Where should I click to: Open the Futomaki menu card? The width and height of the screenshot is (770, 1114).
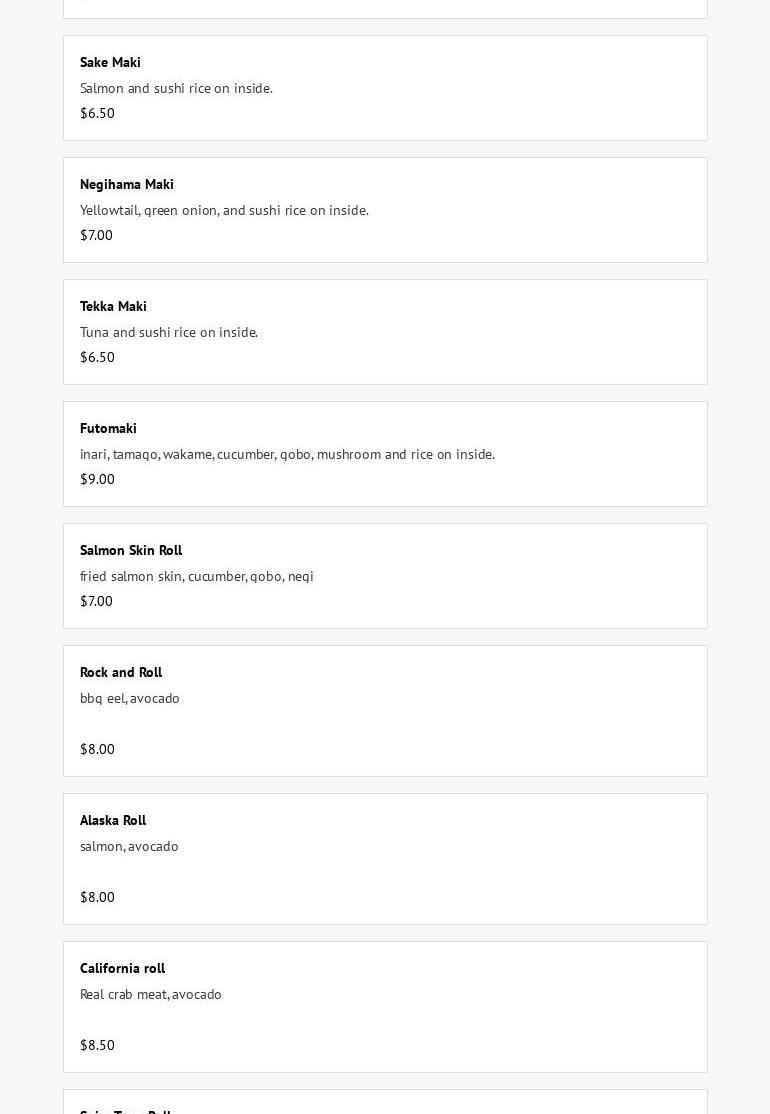click(108, 428)
